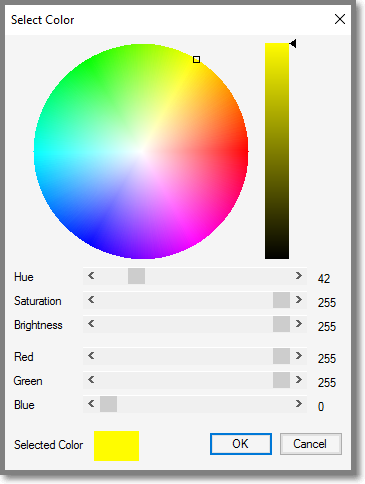The height and width of the screenshot is (484, 365).
Task: Pick red on the color wheel edge
Action: point(246,151)
